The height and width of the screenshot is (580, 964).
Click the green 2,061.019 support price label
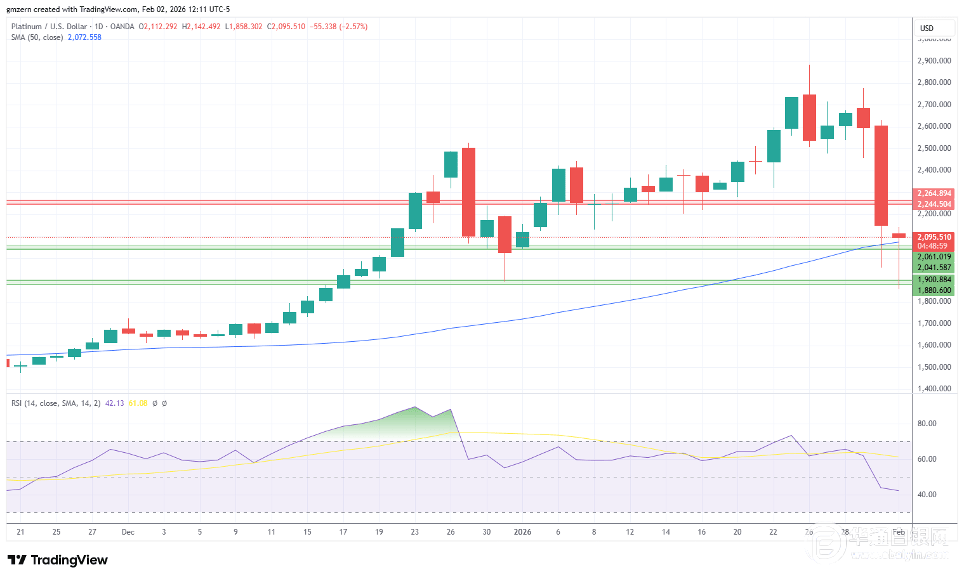[x=934, y=257]
